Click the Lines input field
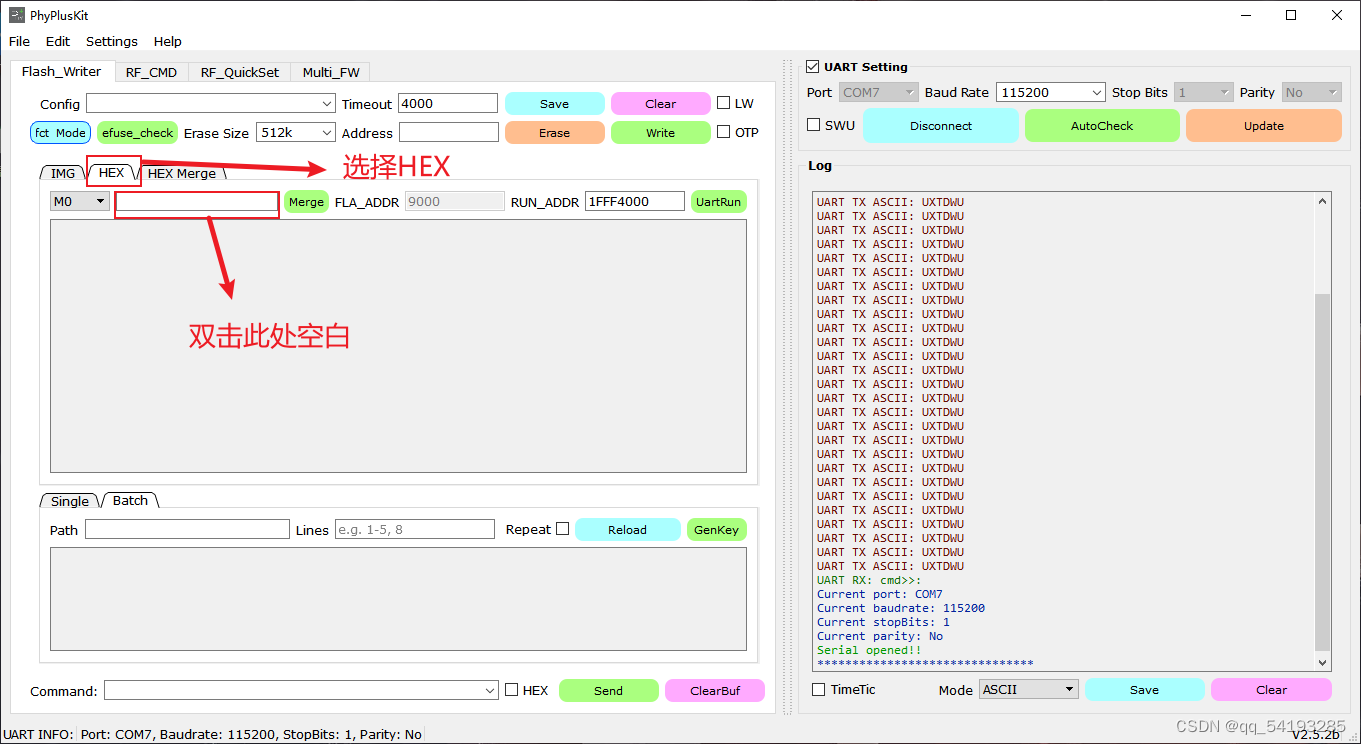This screenshot has width=1361, height=744. tap(415, 529)
